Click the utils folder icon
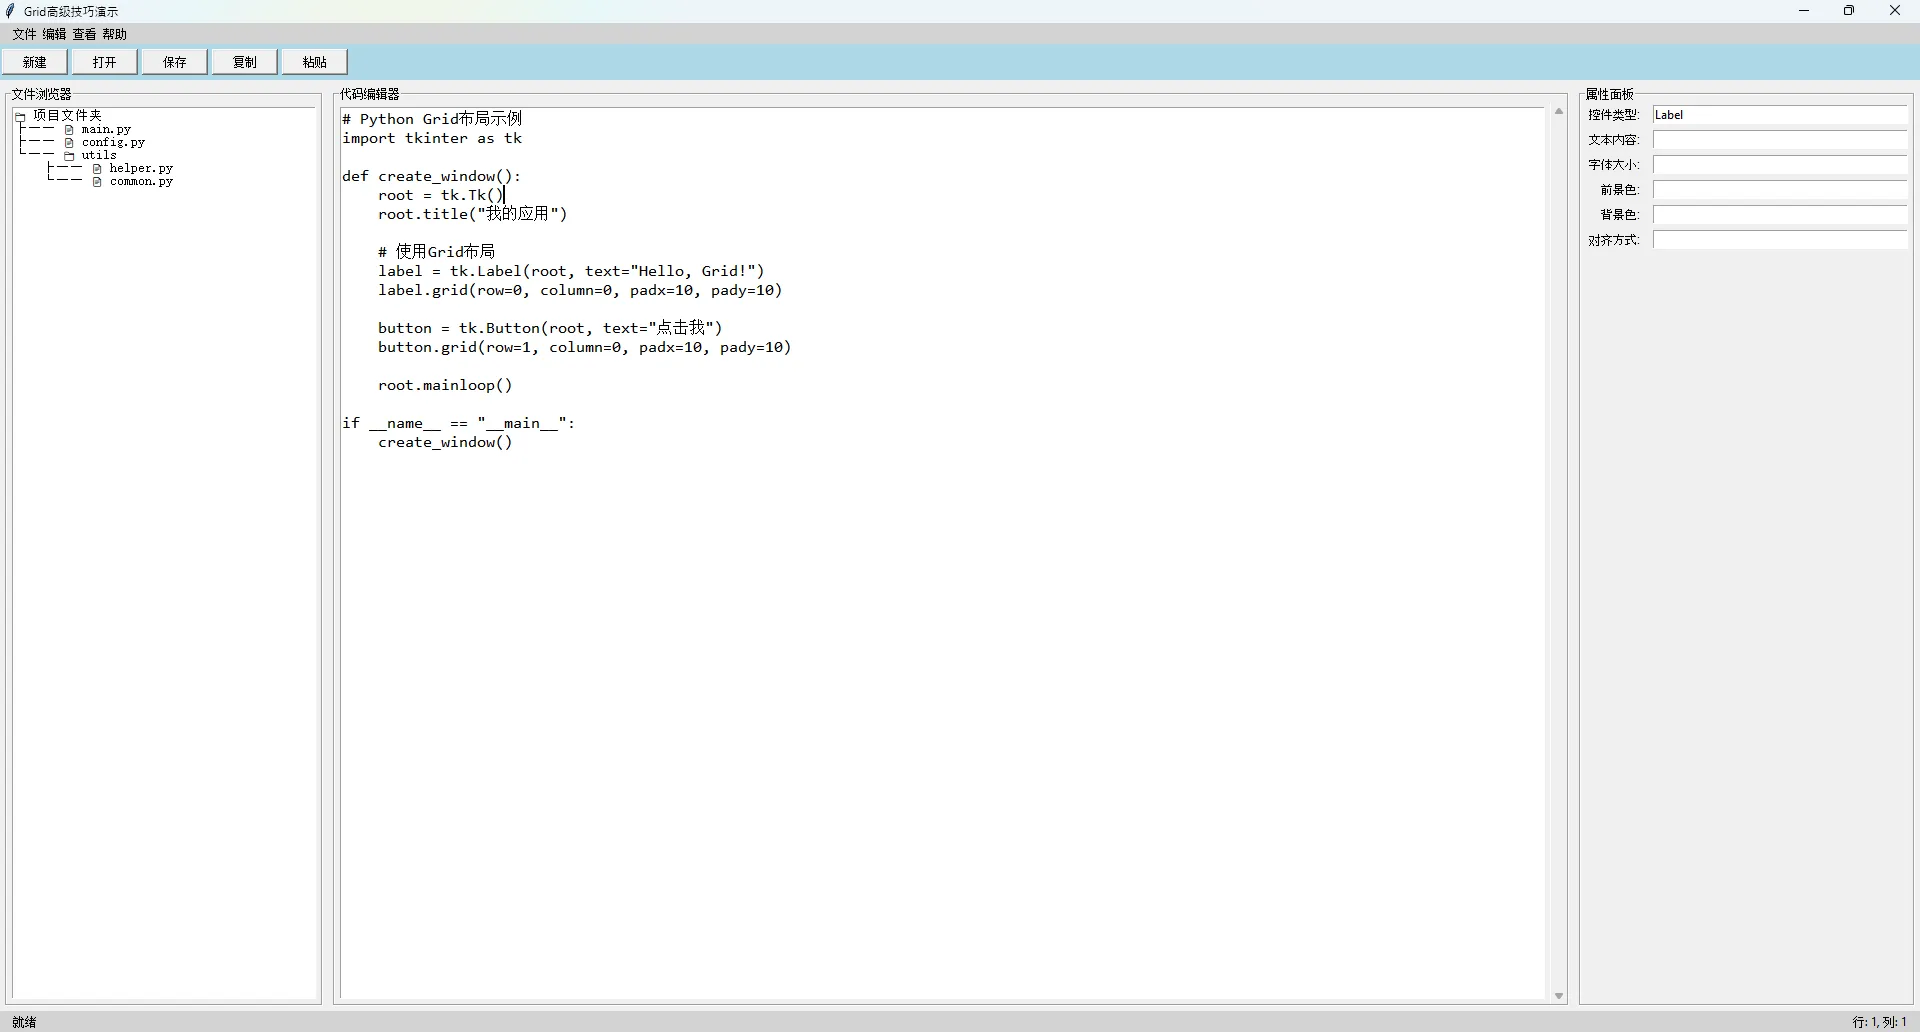The image size is (1920, 1032). coord(69,156)
